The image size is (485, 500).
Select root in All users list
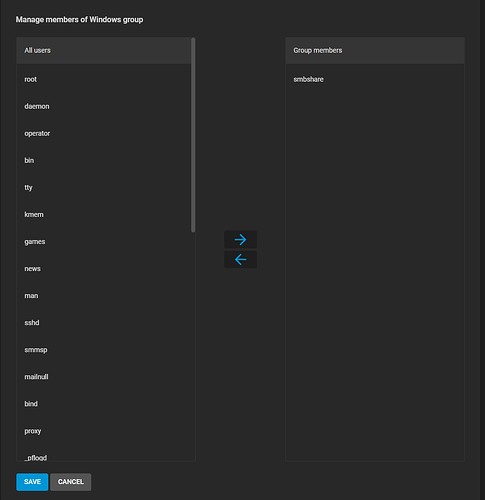[104, 79]
